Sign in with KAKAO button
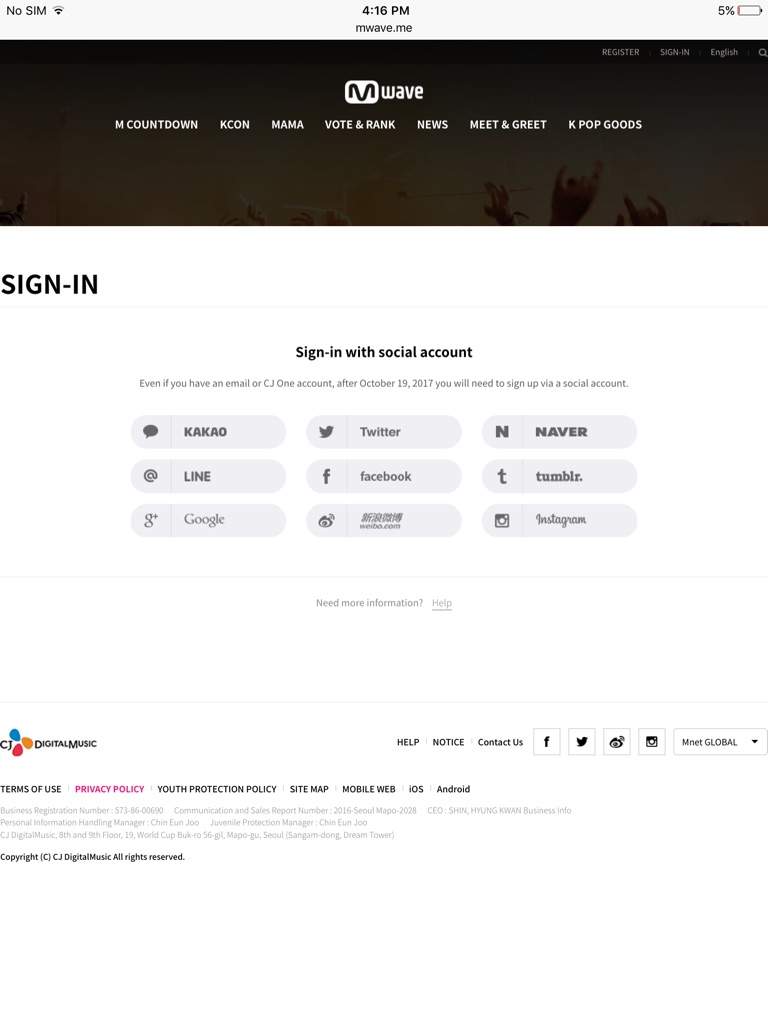The height and width of the screenshot is (1024, 768). [x=208, y=432]
